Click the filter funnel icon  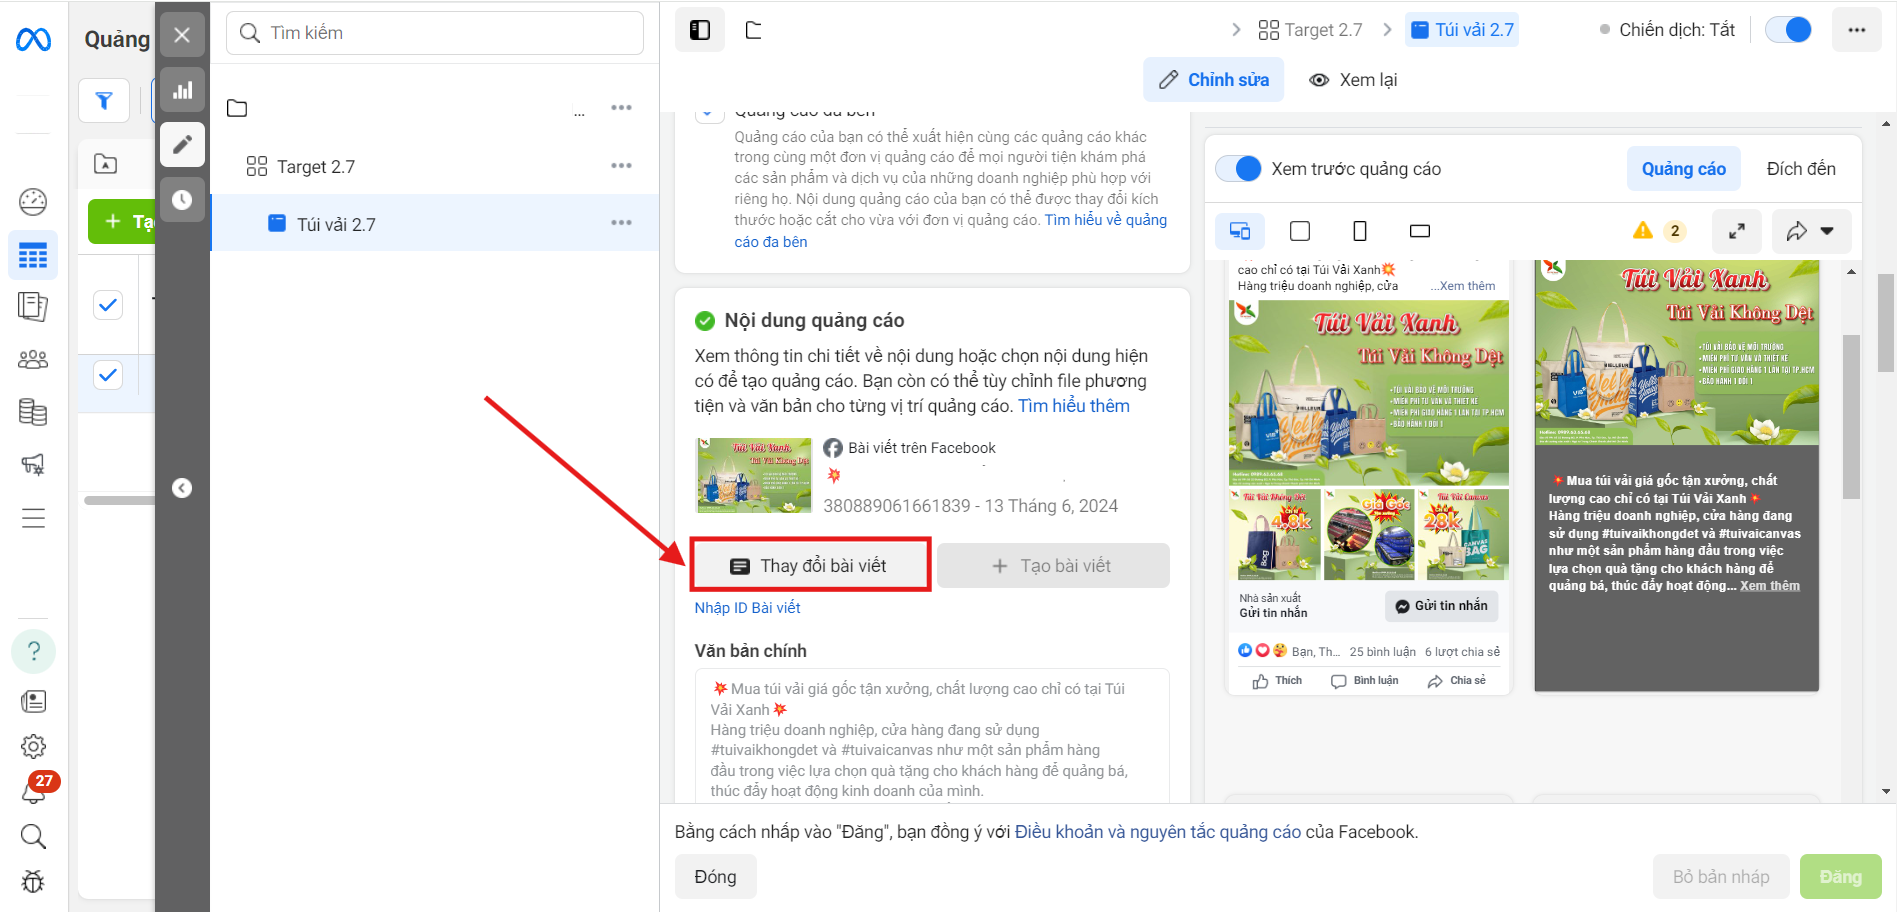pos(104,100)
